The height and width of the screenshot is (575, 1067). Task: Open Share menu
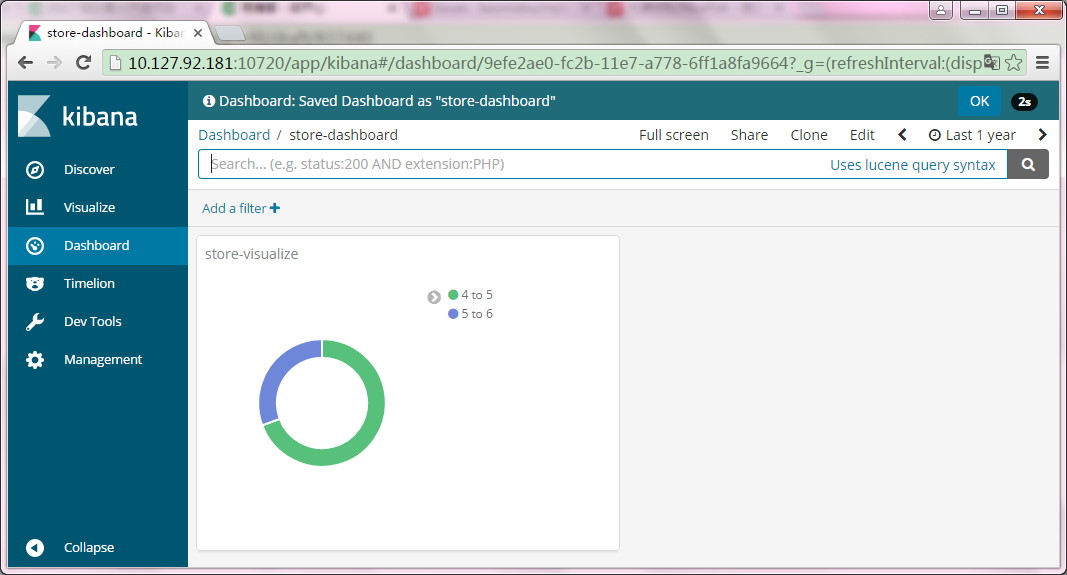[749, 135]
